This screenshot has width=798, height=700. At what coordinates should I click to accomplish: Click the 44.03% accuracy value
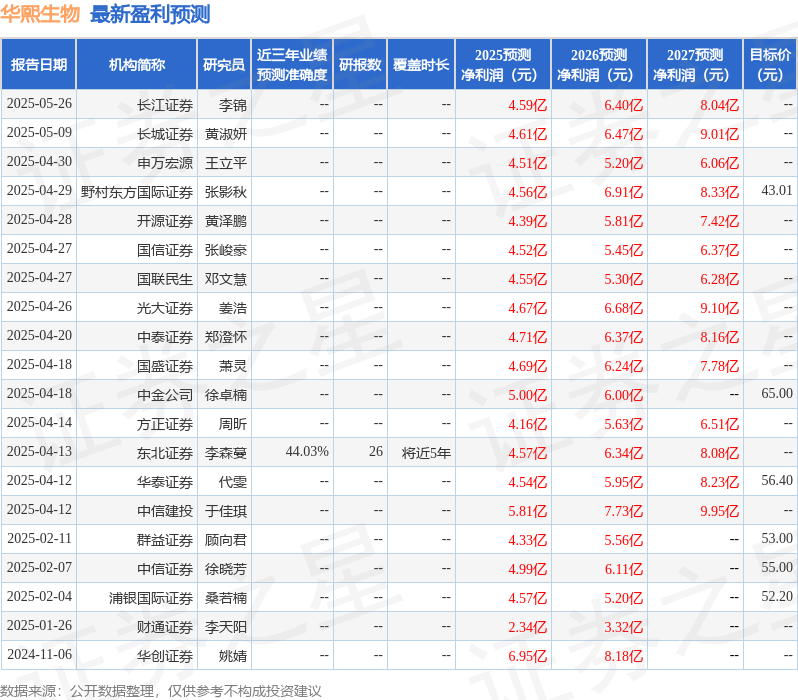pyautogui.click(x=307, y=452)
